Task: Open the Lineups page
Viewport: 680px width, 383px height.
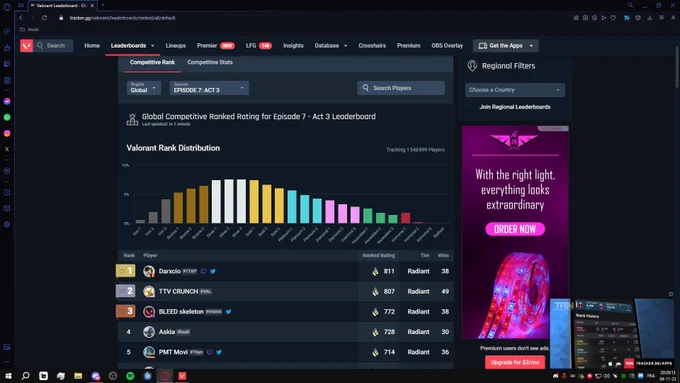Action: point(176,46)
